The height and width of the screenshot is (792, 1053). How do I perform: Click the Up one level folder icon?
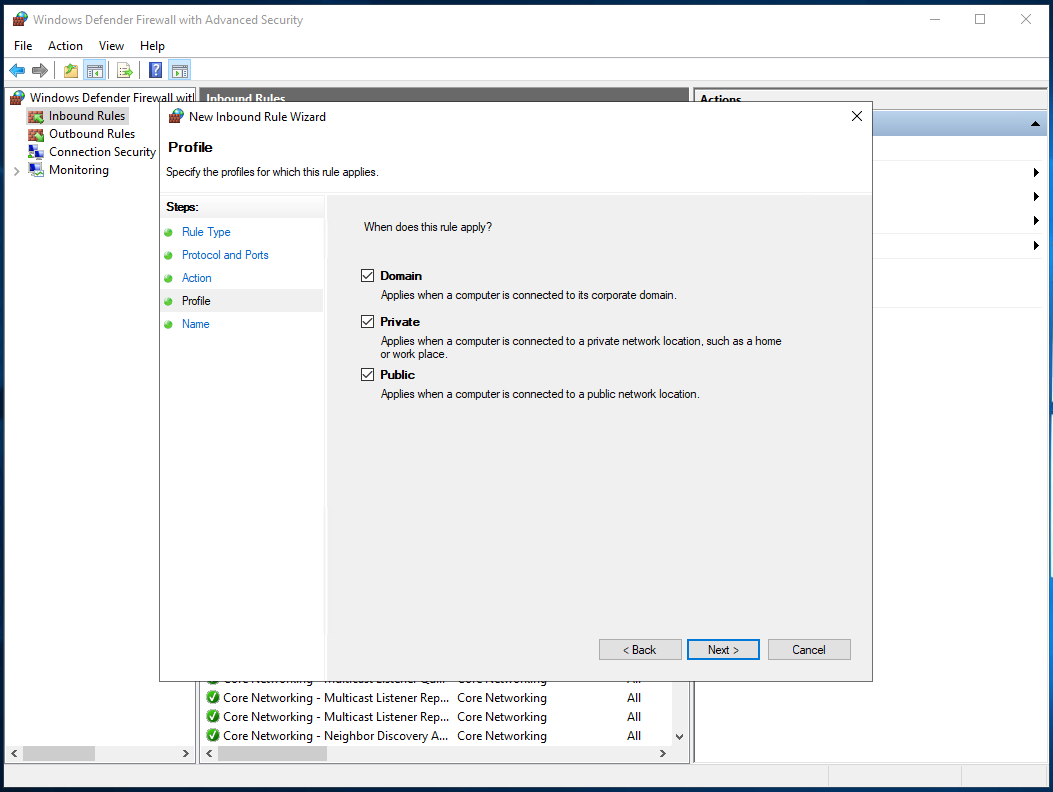(71, 70)
